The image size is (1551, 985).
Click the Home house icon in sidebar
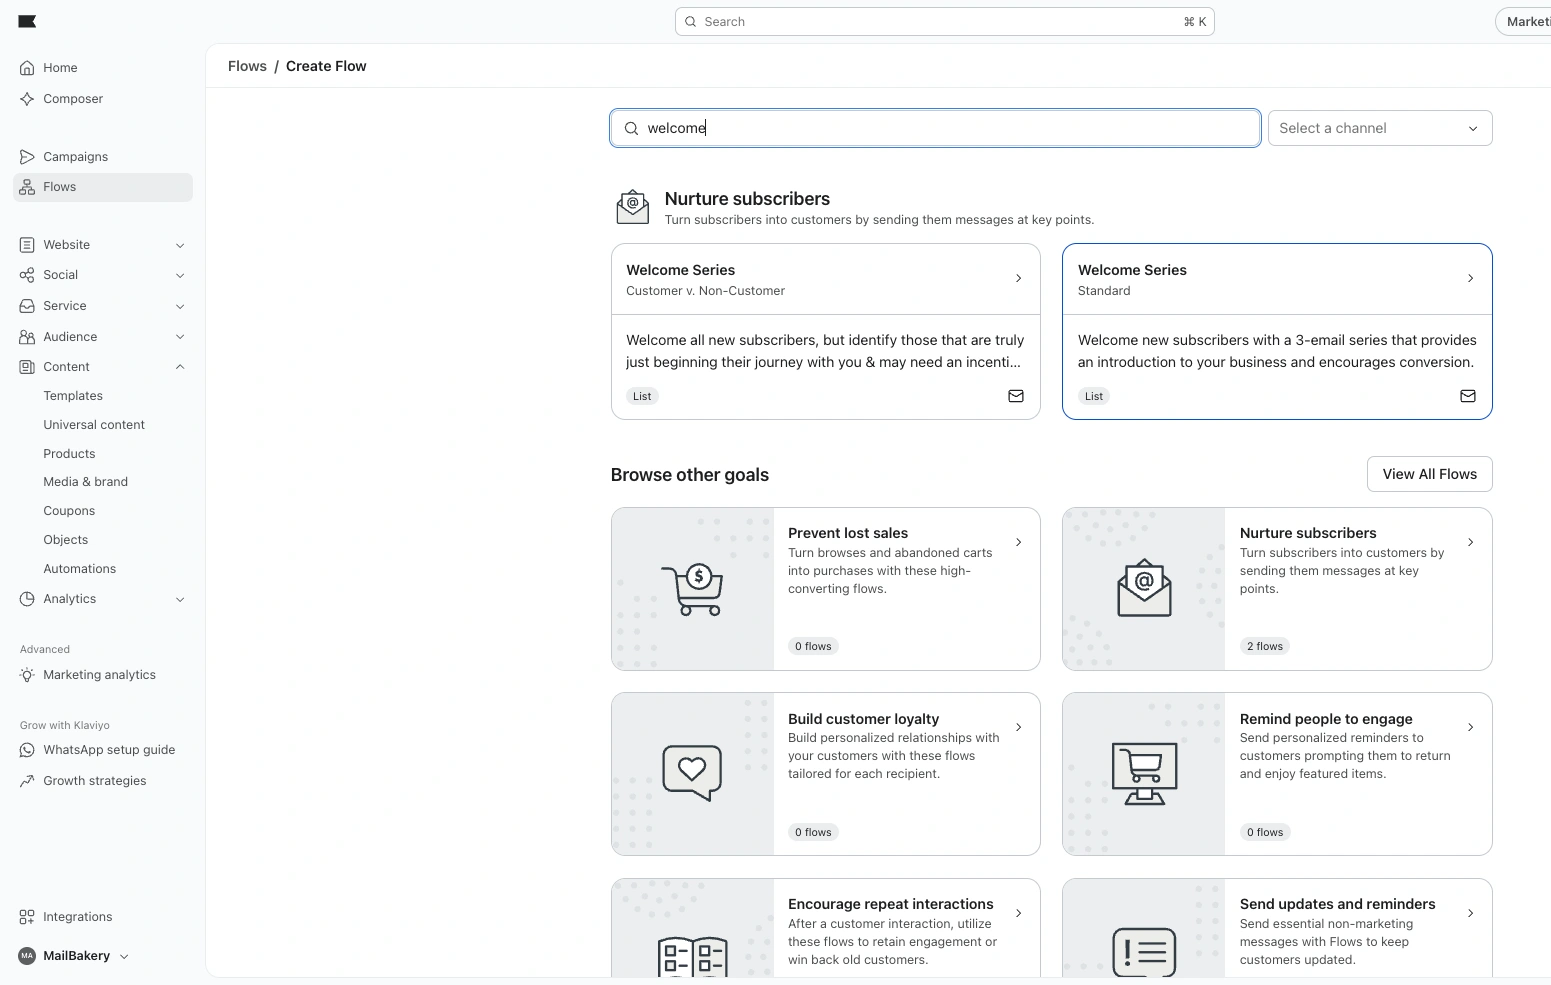[27, 68]
